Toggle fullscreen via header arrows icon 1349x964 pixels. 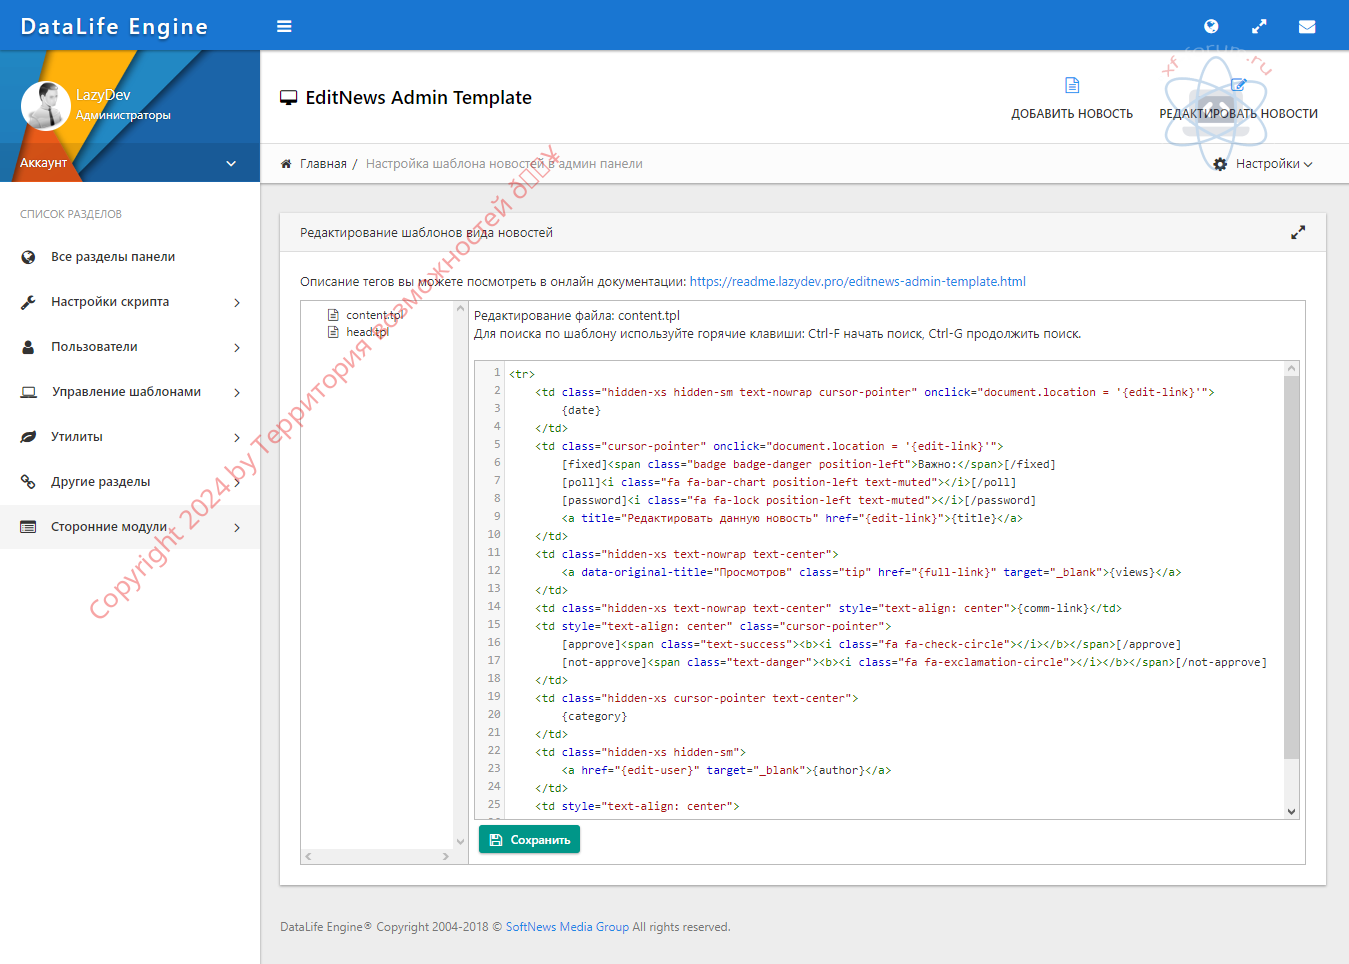pyautogui.click(x=1259, y=27)
